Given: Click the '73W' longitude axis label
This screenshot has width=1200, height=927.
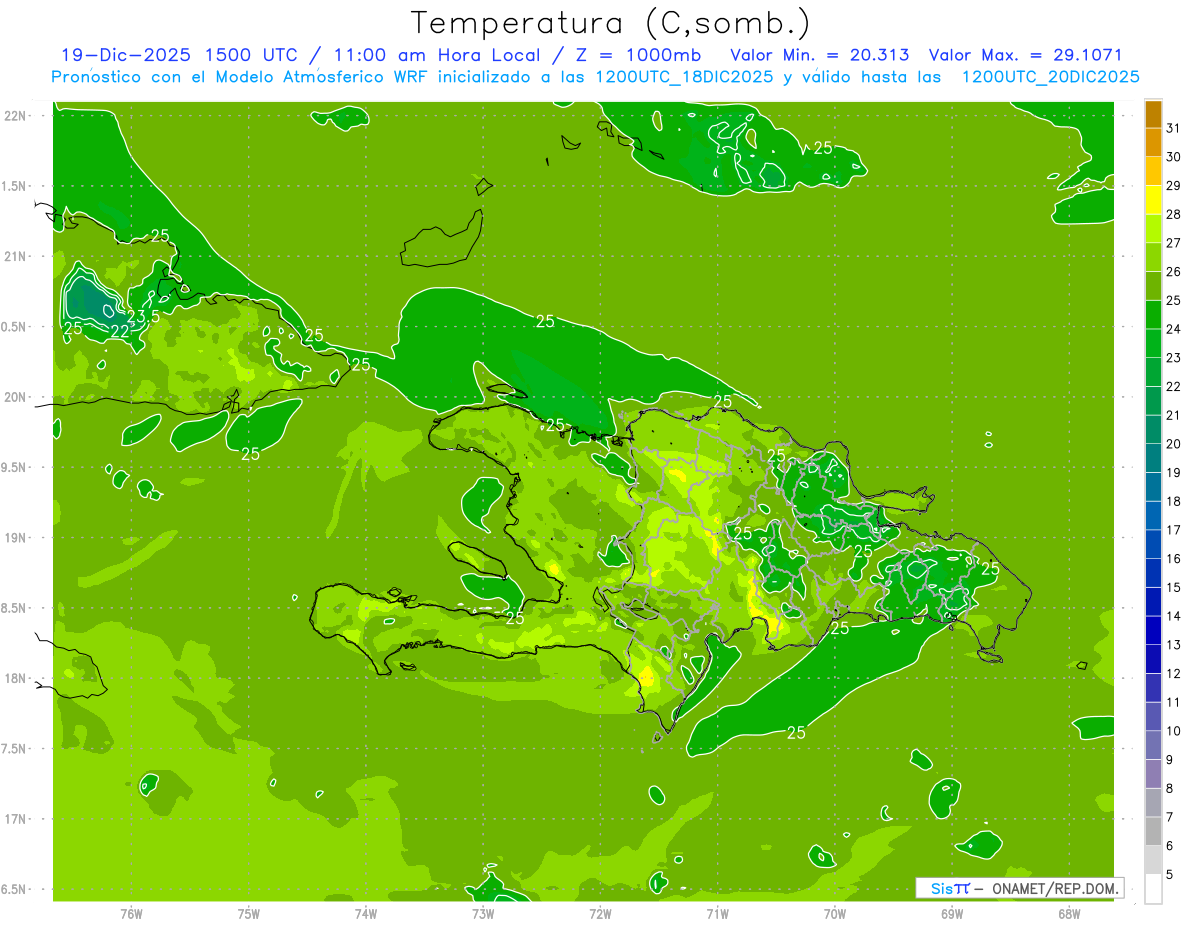Looking at the screenshot, I should pyautogui.click(x=483, y=913).
